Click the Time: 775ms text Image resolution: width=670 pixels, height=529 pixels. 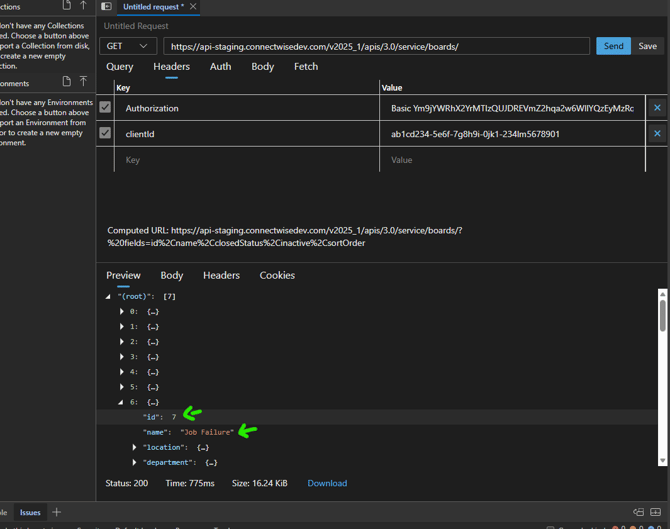click(x=190, y=483)
